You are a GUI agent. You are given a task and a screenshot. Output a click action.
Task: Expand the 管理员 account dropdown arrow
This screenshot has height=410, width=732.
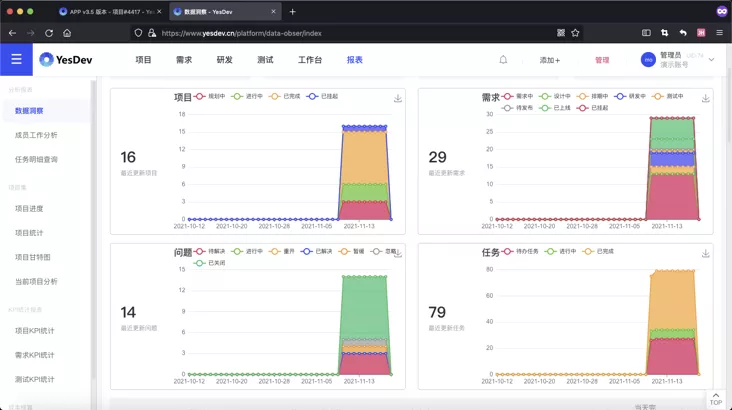click(x=711, y=60)
